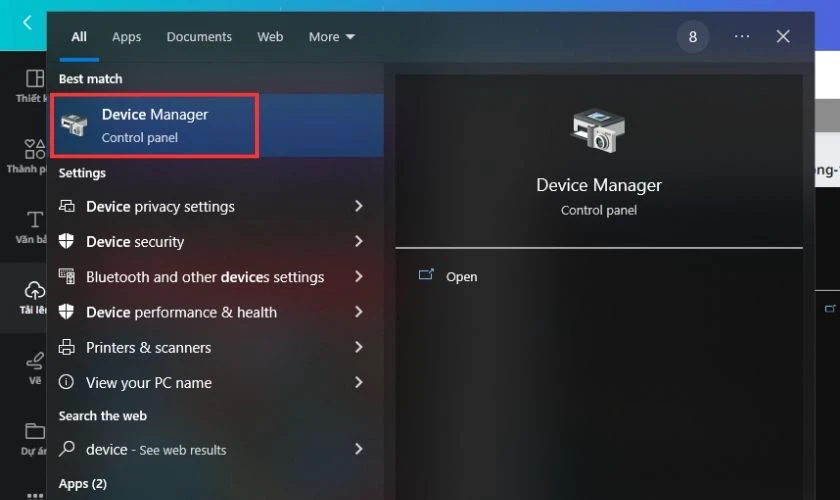
Task: Switch to the Apps tab
Action: click(126, 36)
